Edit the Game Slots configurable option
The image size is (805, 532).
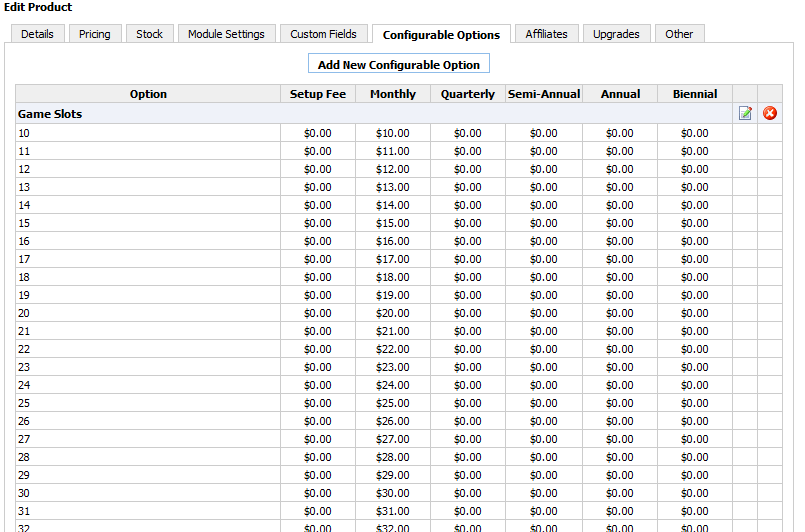745,113
